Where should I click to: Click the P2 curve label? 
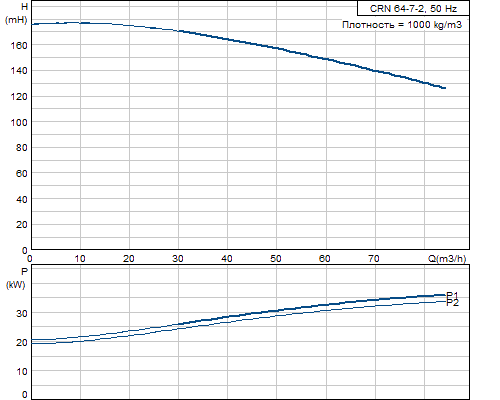point(452,303)
